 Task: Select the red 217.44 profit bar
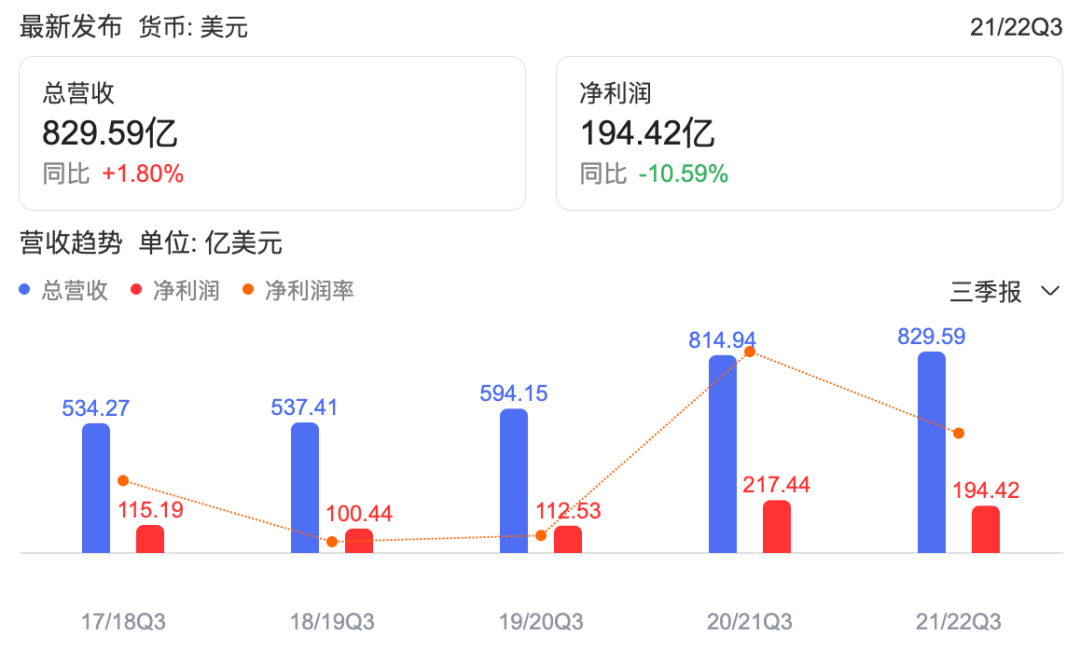[x=777, y=526]
